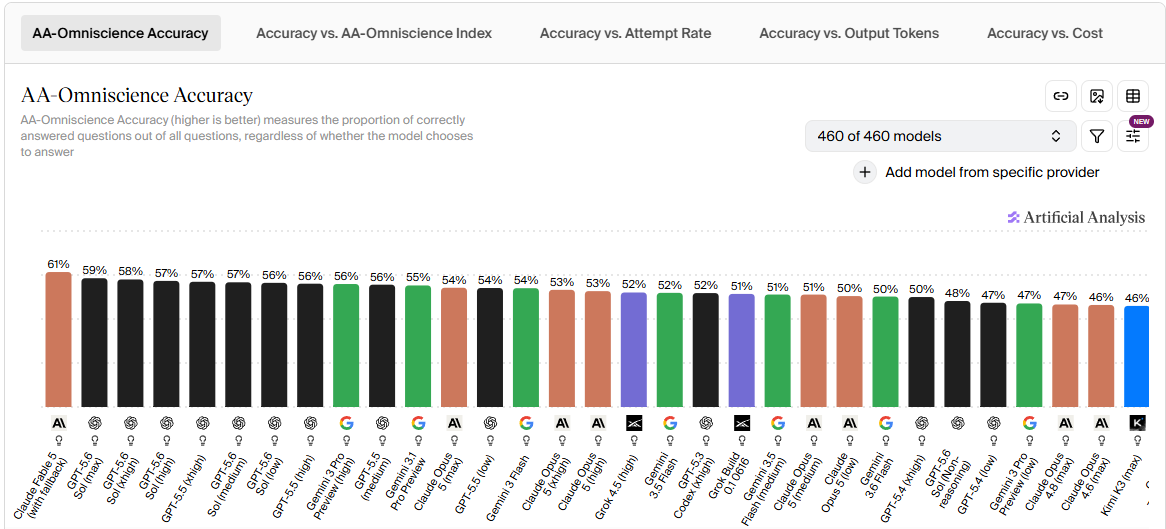The height and width of the screenshot is (529, 1166).
Task: Click the Artificial Analysis logo
Action: (x=1076, y=217)
